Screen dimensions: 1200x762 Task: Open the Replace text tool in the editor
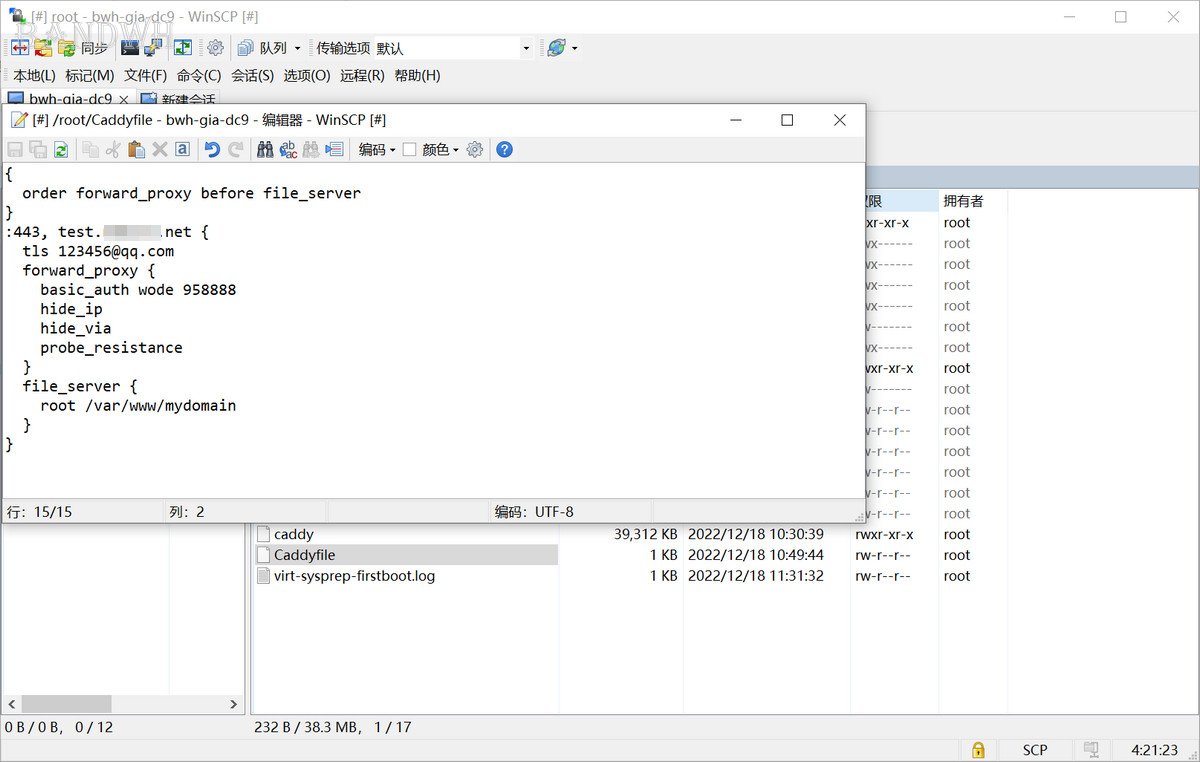(x=288, y=149)
